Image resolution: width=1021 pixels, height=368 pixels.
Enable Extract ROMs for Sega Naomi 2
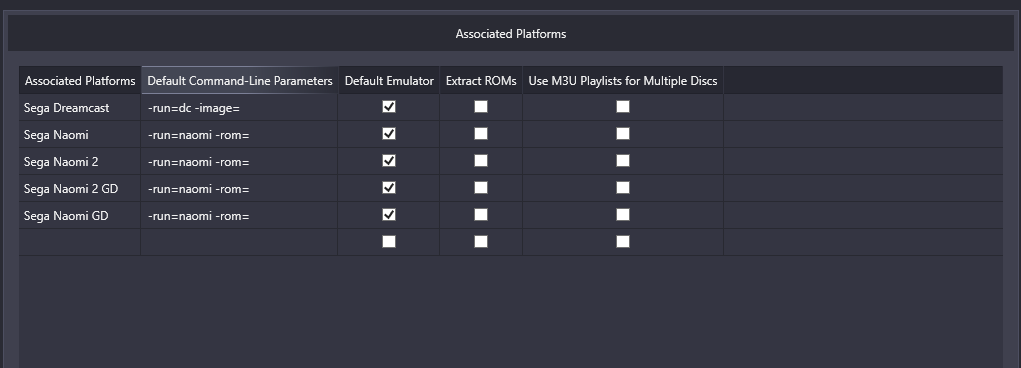pos(481,161)
